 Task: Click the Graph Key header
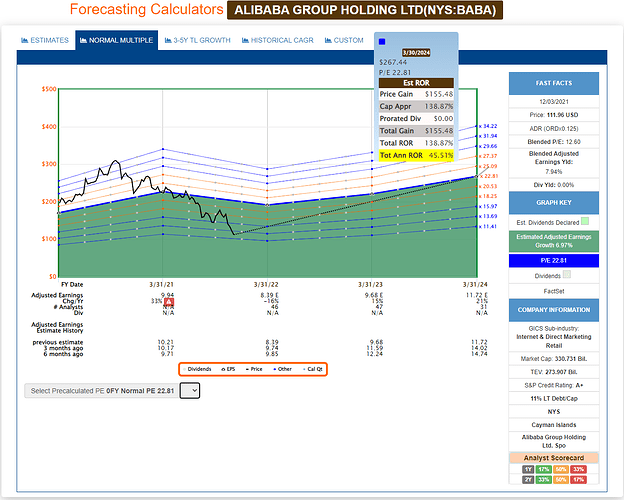(x=554, y=203)
